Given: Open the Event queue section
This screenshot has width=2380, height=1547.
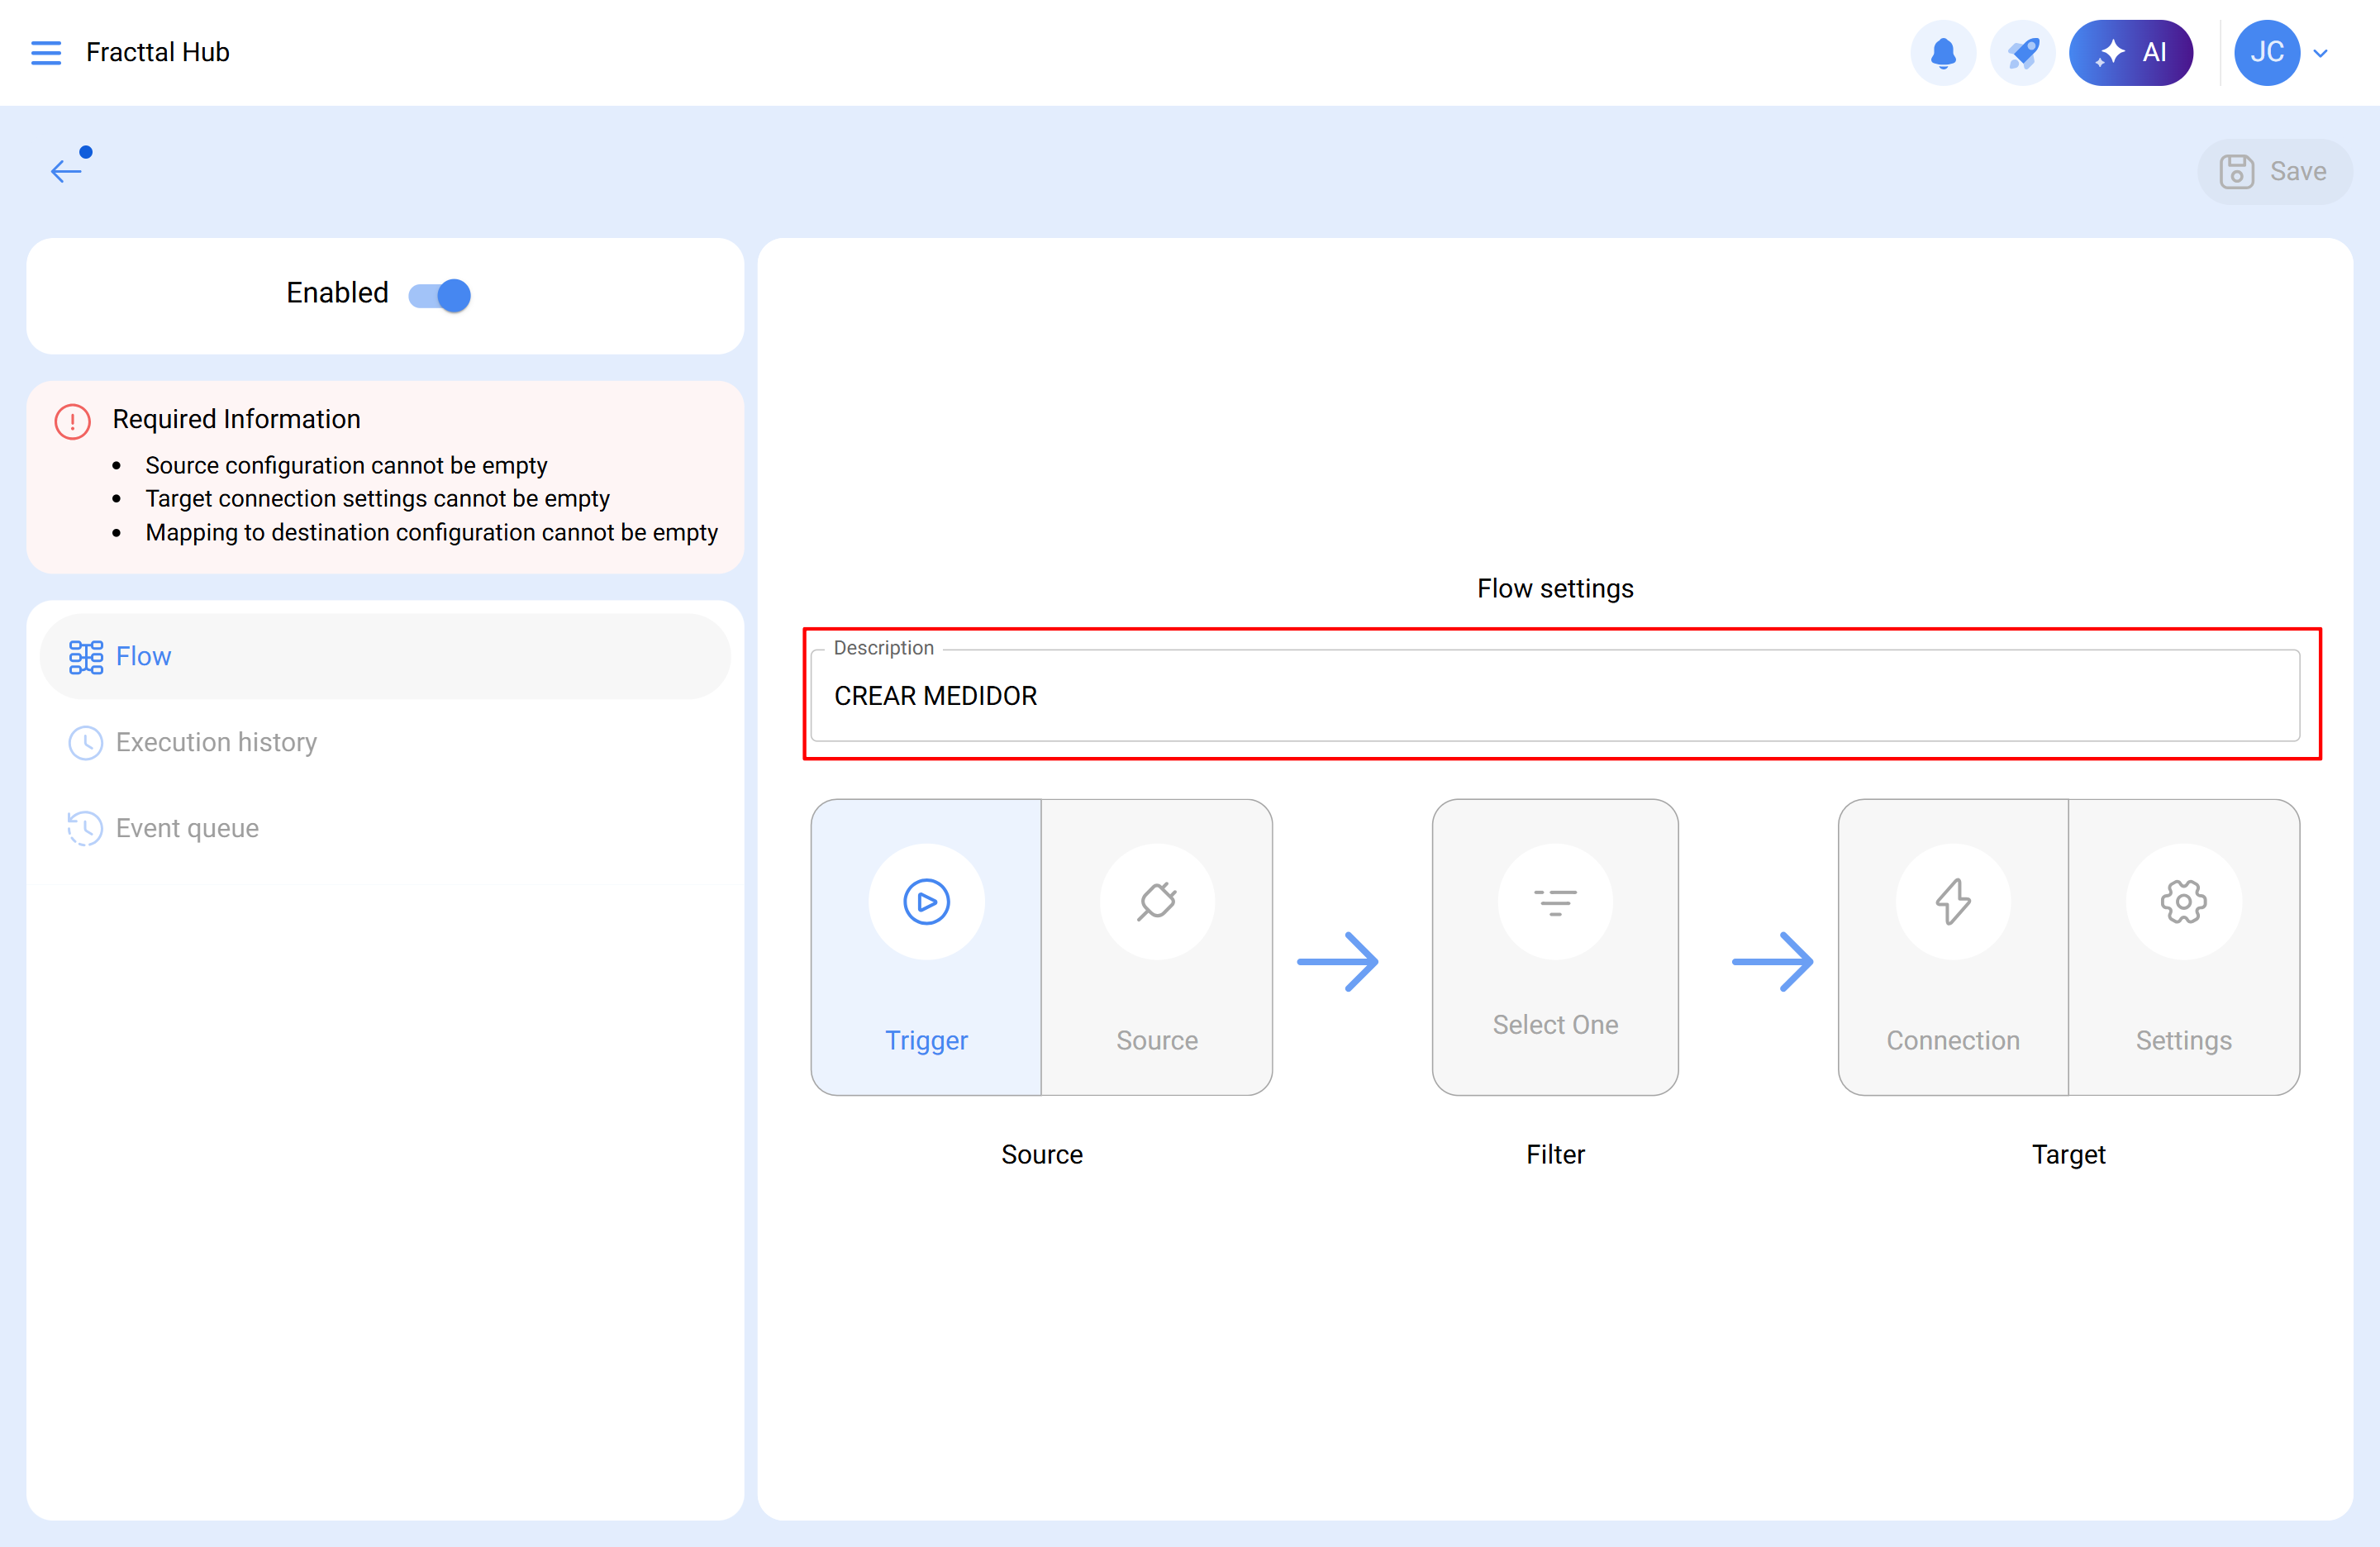Looking at the screenshot, I should [x=187, y=828].
